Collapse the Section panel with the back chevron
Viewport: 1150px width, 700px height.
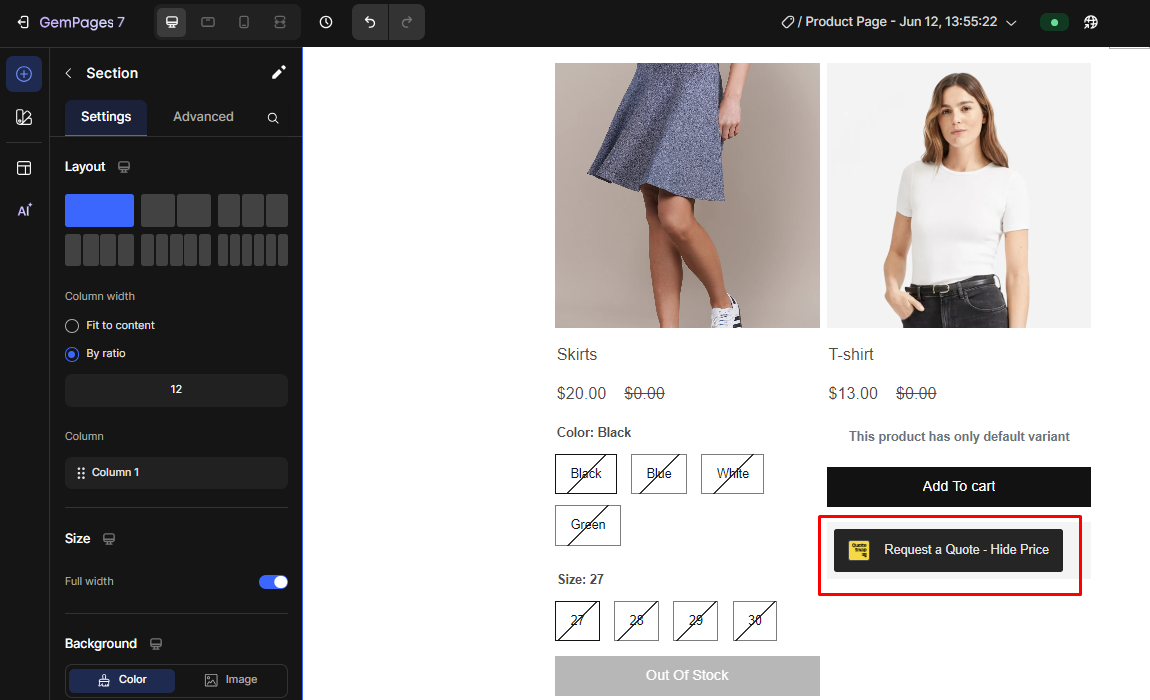point(67,72)
